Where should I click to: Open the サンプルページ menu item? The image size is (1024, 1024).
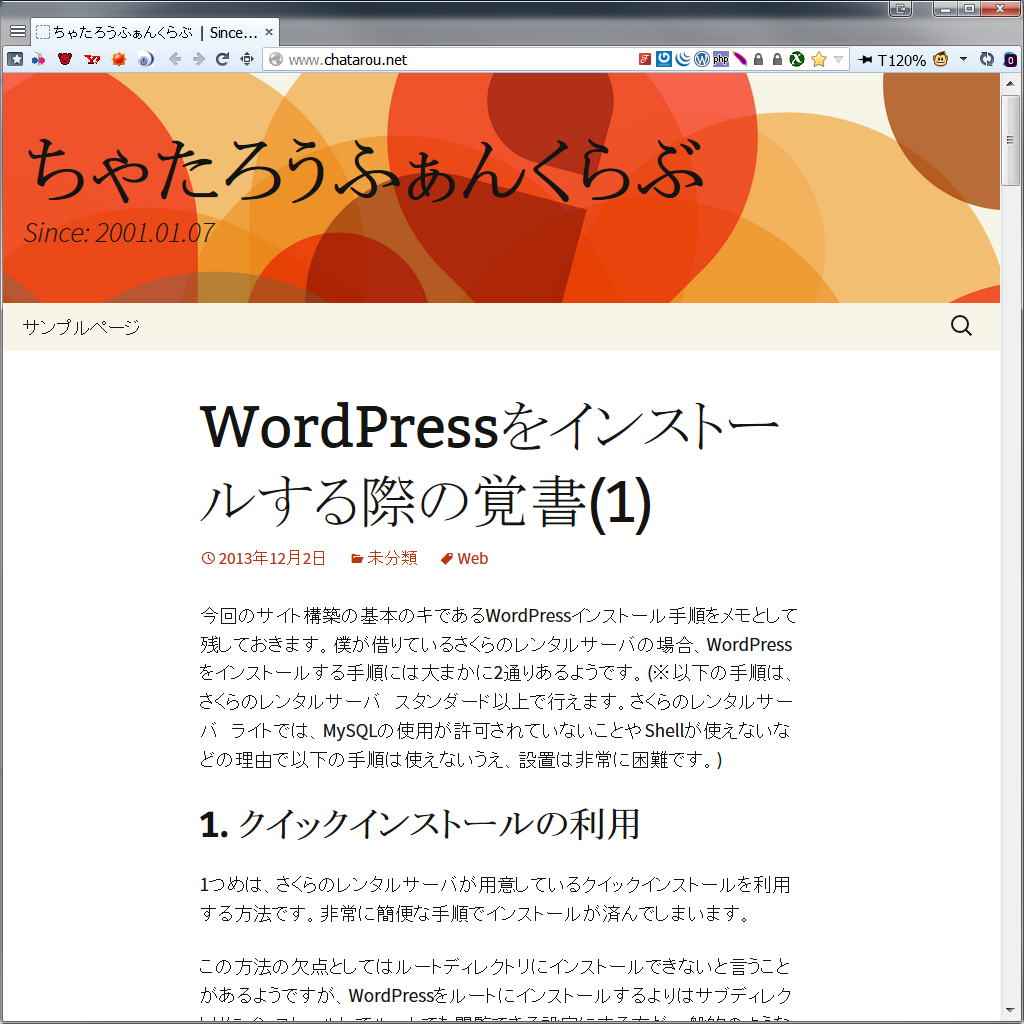pos(81,327)
